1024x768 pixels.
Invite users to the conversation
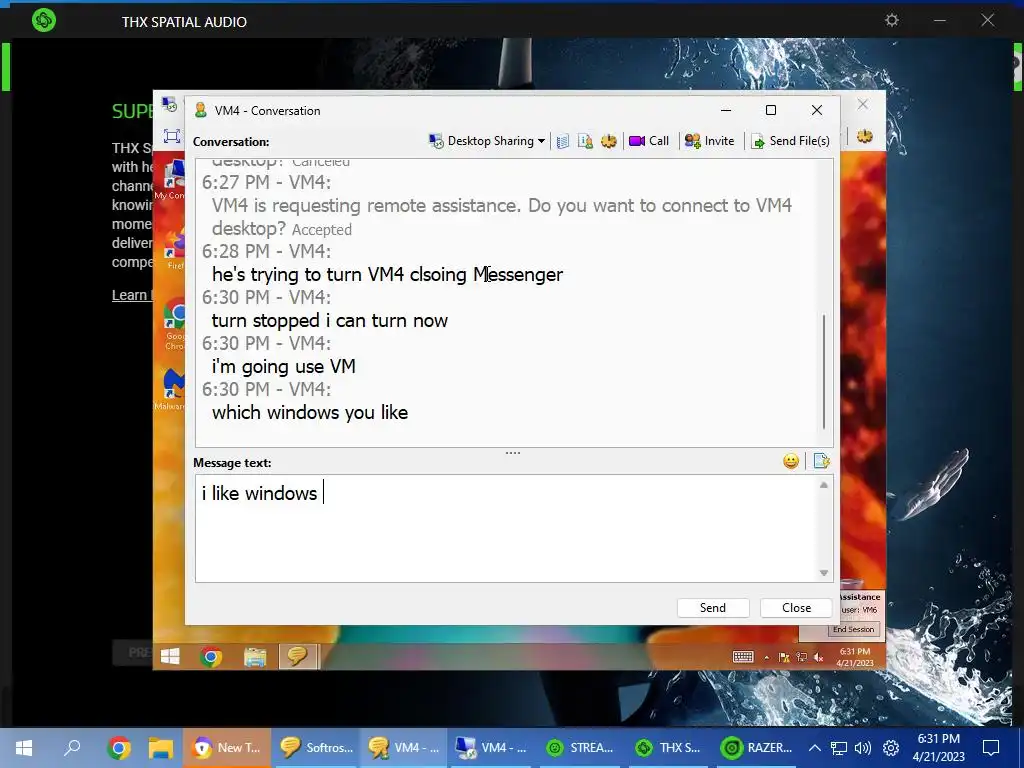point(709,141)
